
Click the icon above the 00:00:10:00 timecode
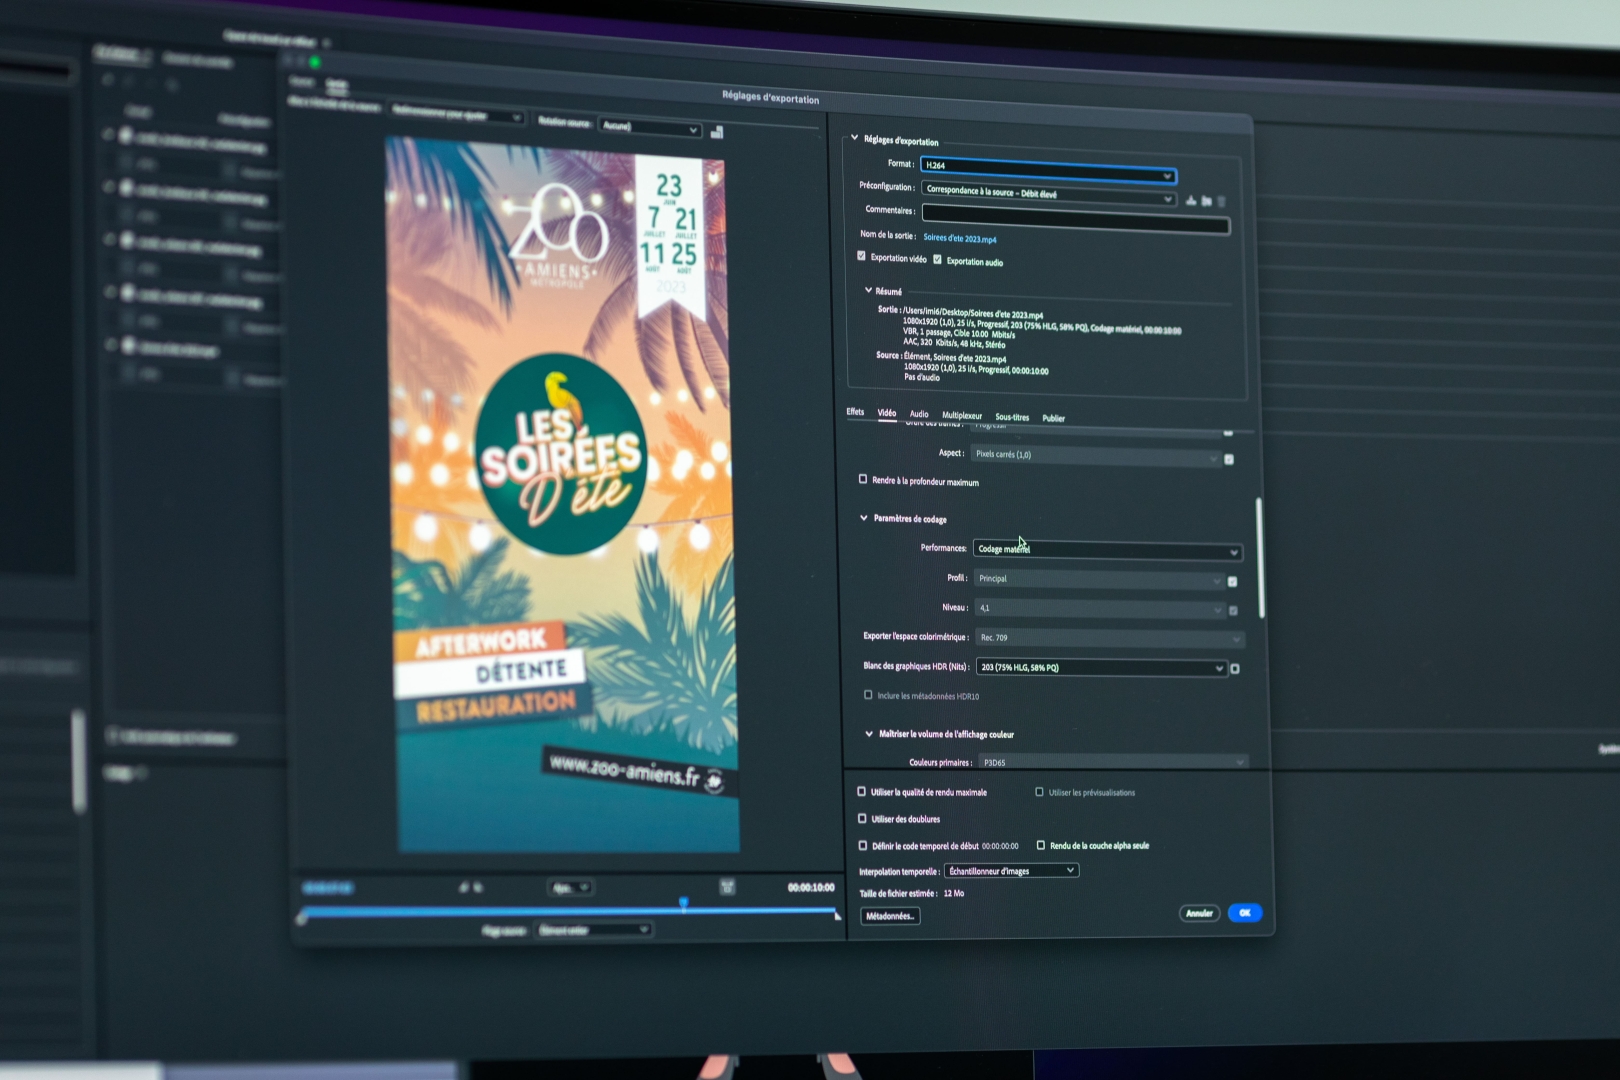point(727,886)
